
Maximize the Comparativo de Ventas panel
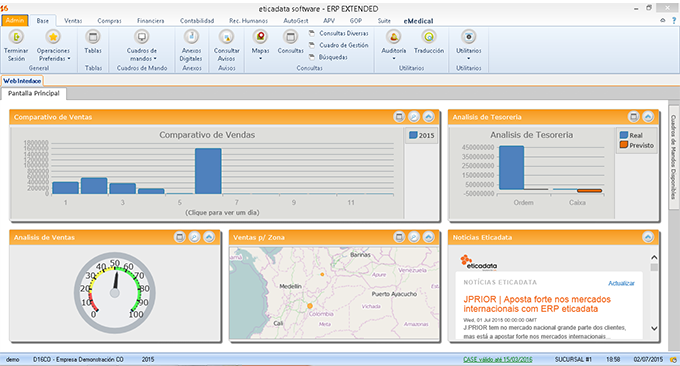click(x=399, y=117)
